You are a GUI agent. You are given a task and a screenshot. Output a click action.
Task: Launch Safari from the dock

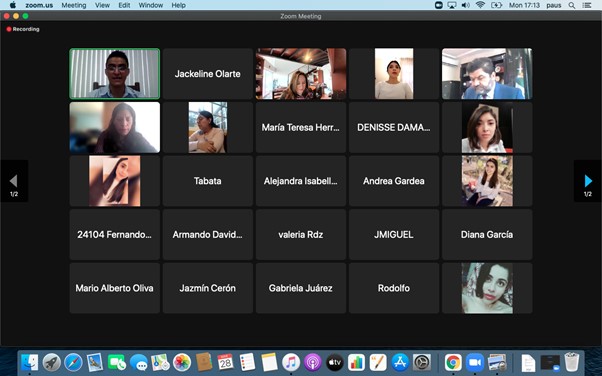pyautogui.click(x=73, y=362)
